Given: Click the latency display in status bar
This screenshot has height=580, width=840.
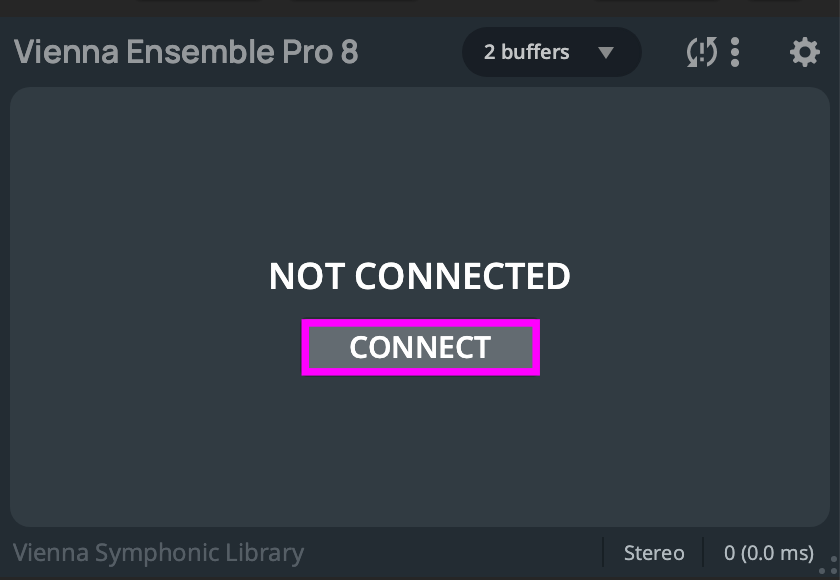Looking at the screenshot, I should click(x=769, y=553).
